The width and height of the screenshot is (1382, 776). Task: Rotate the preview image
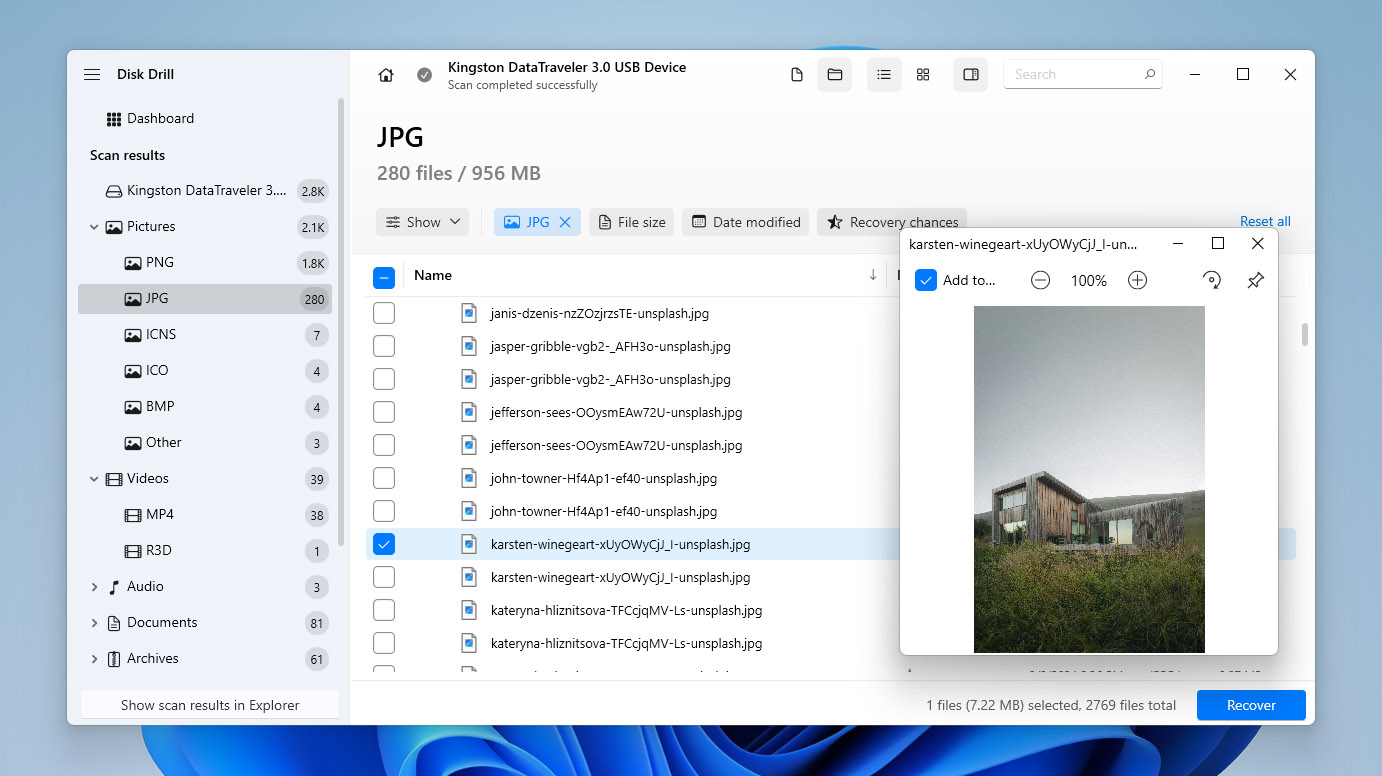pyautogui.click(x=1212, y=281)
